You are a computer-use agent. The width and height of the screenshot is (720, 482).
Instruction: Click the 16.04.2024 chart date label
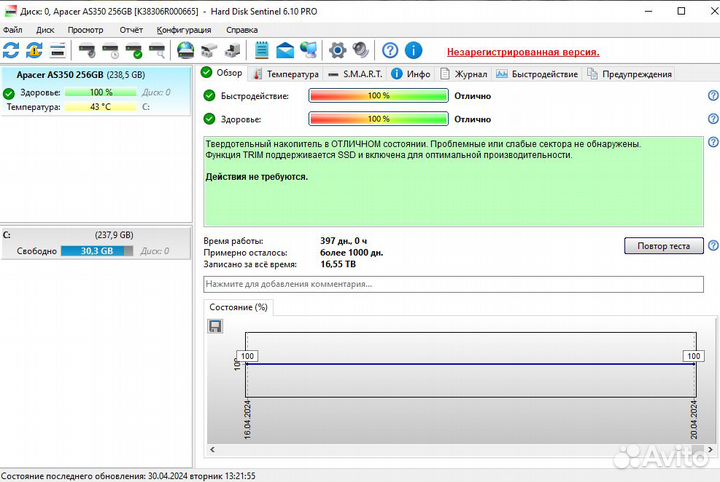click(247, 420)
